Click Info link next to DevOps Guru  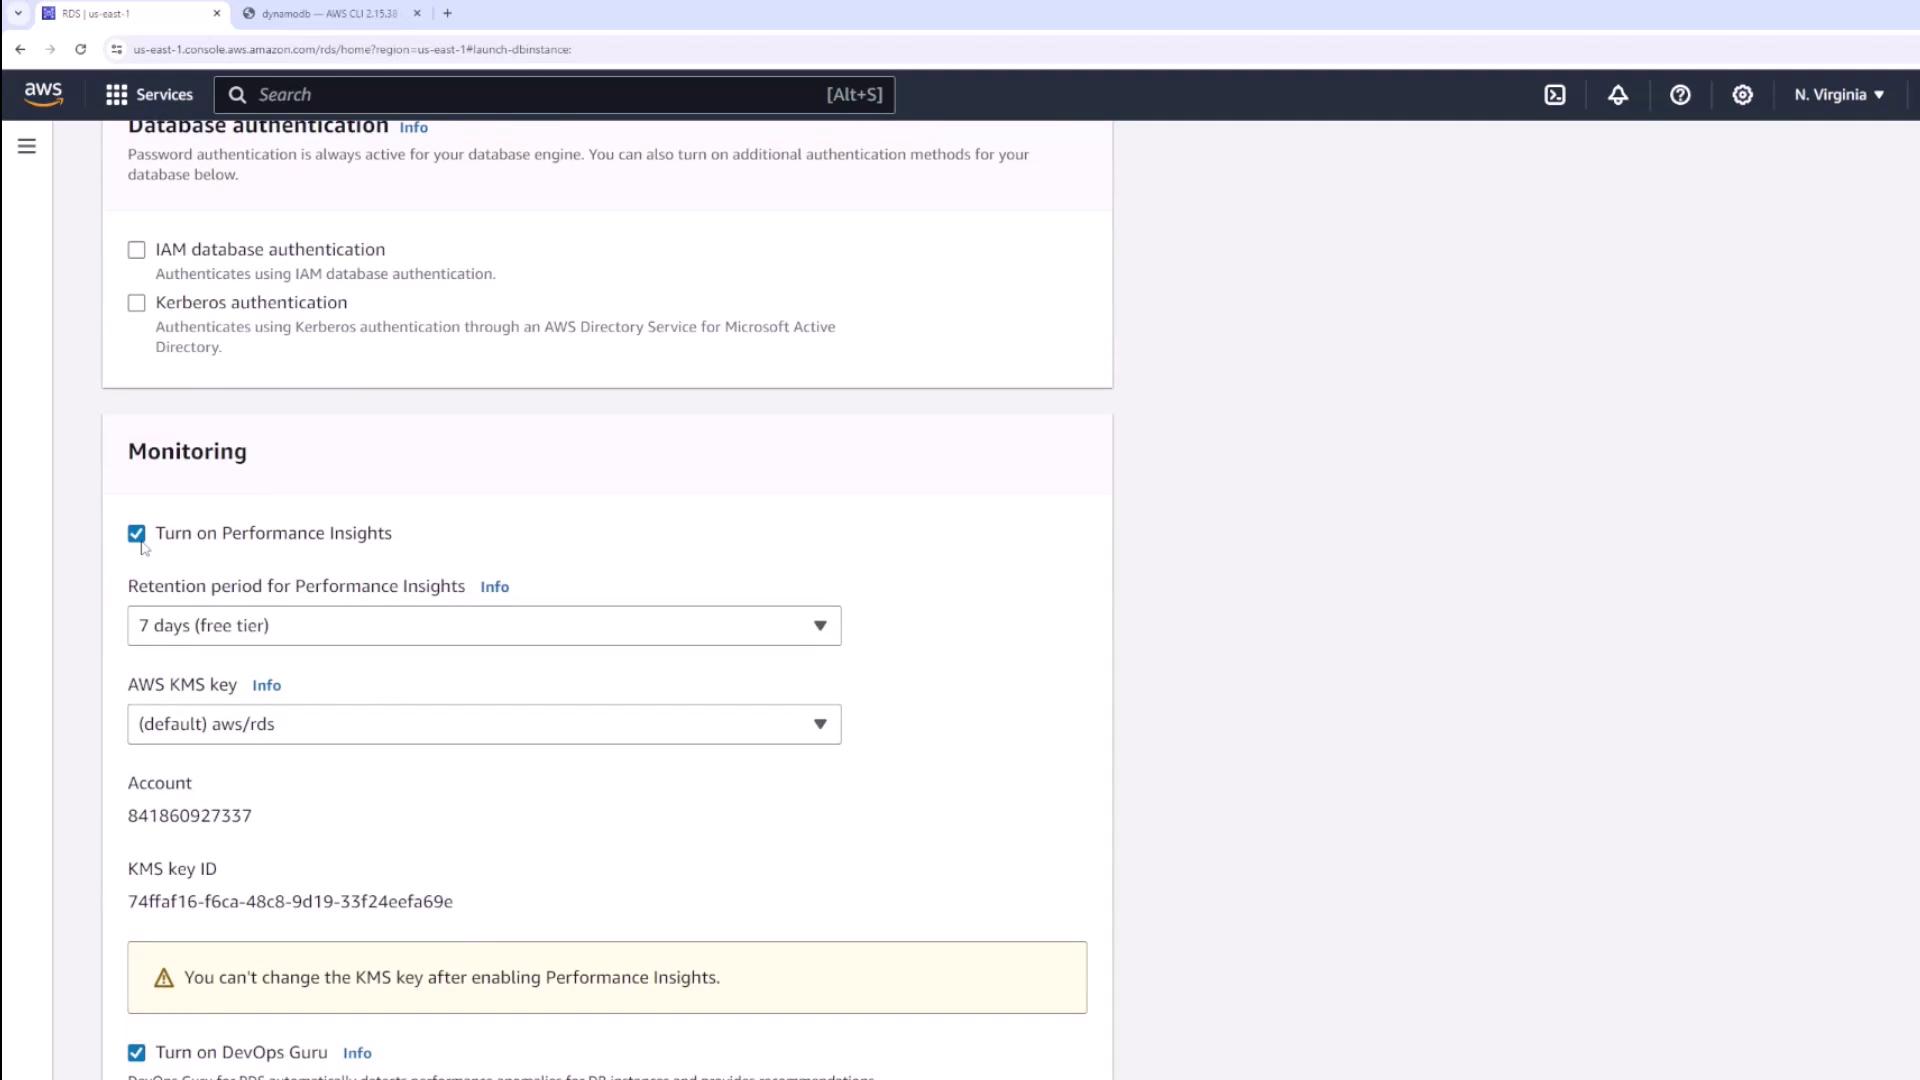pos(357,1053)
